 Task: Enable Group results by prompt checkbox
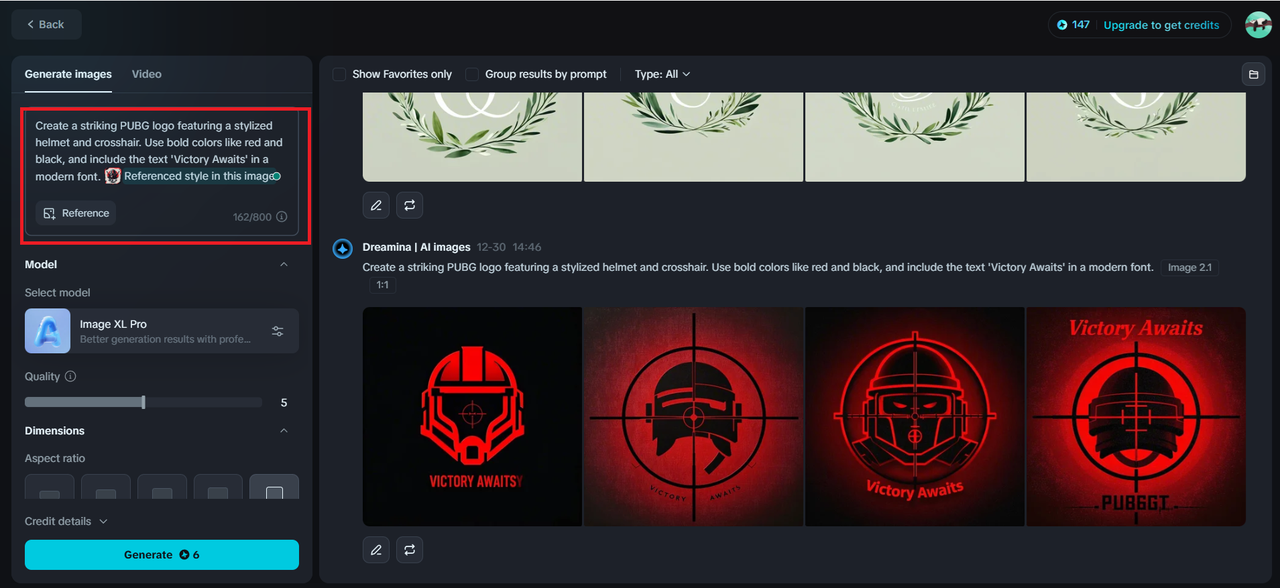[472, 74]
